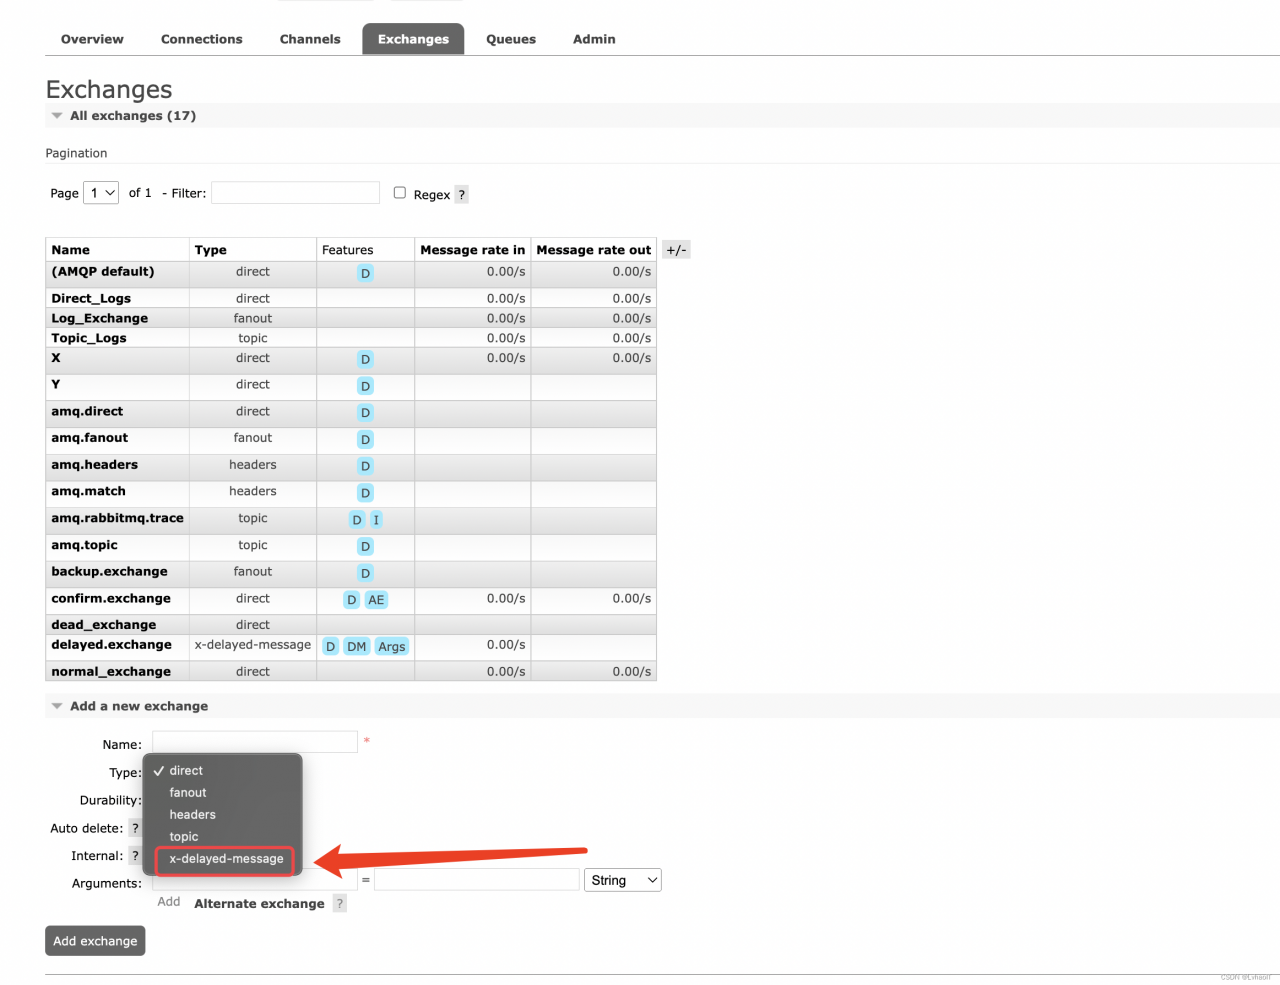Click into the Filter text field

point(295,193)
